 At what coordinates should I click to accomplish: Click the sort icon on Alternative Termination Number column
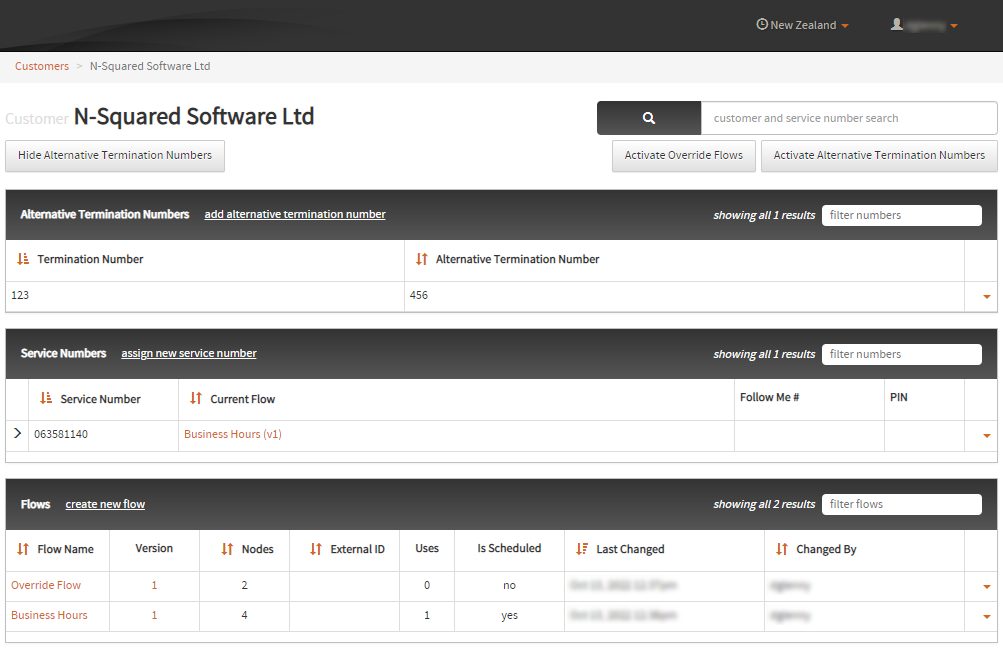(x=423, y=258)
